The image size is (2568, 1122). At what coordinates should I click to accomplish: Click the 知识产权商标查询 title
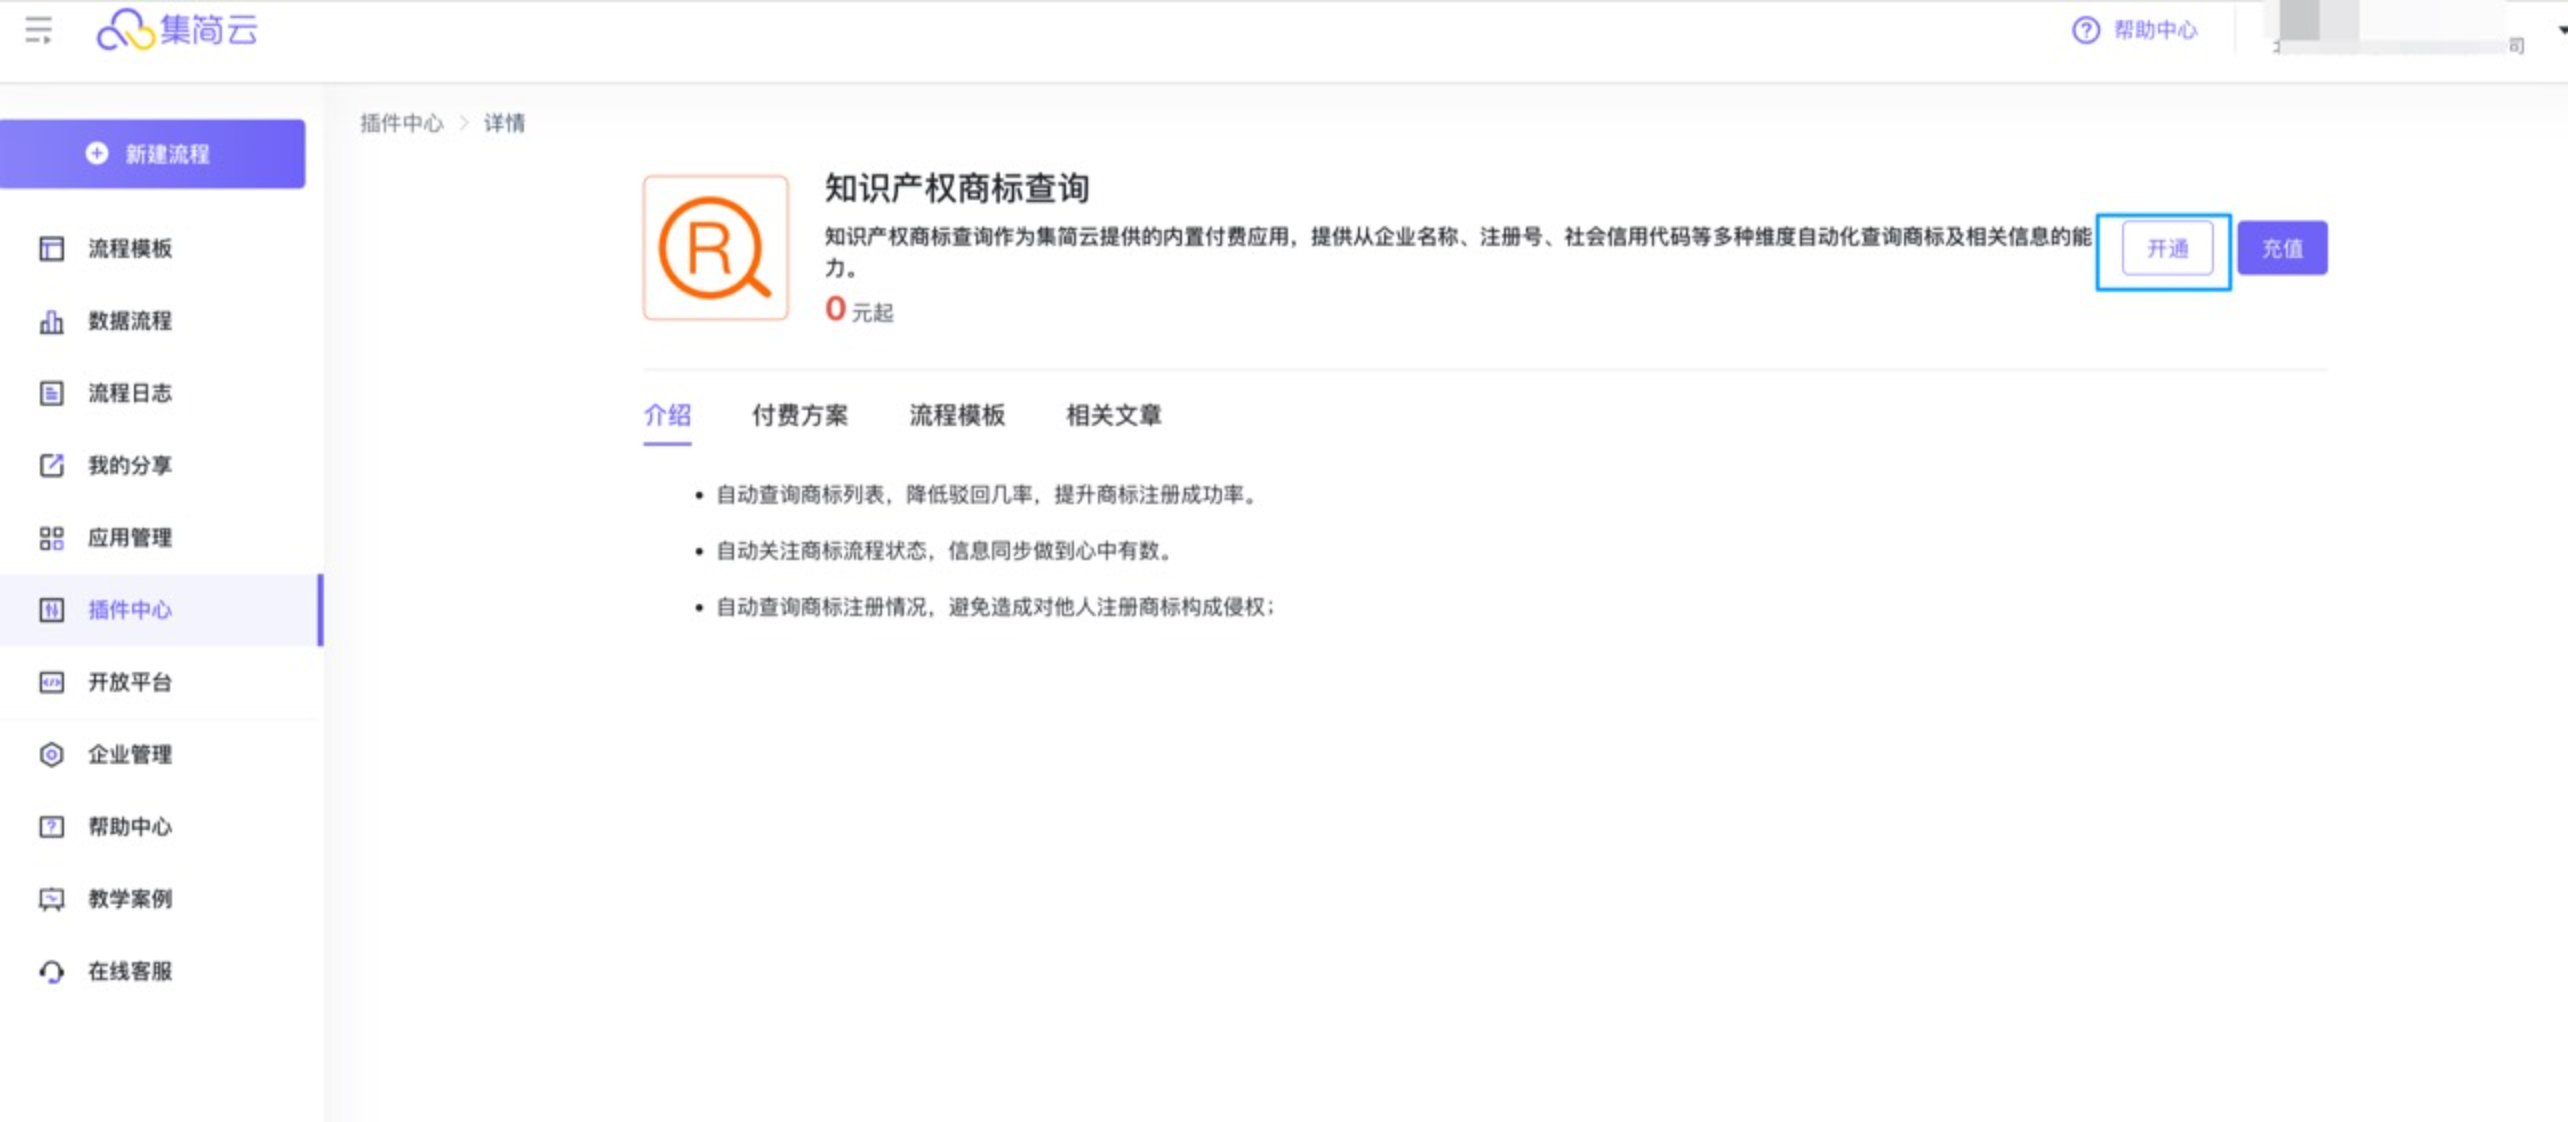pos(957,188)
